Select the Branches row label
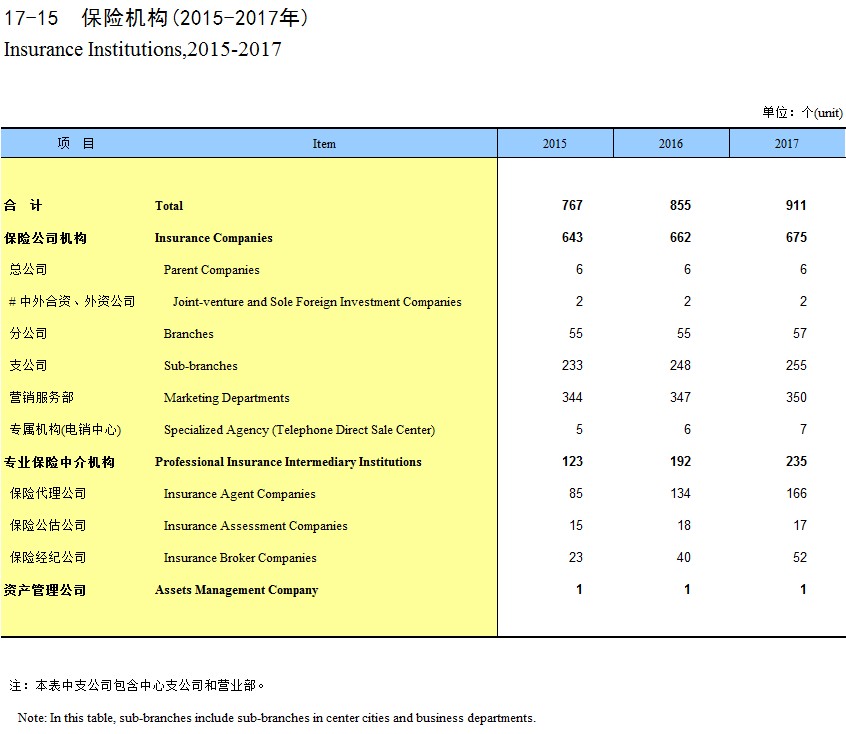Viewport: 846px width, 734px height. (x=188, y=334)
